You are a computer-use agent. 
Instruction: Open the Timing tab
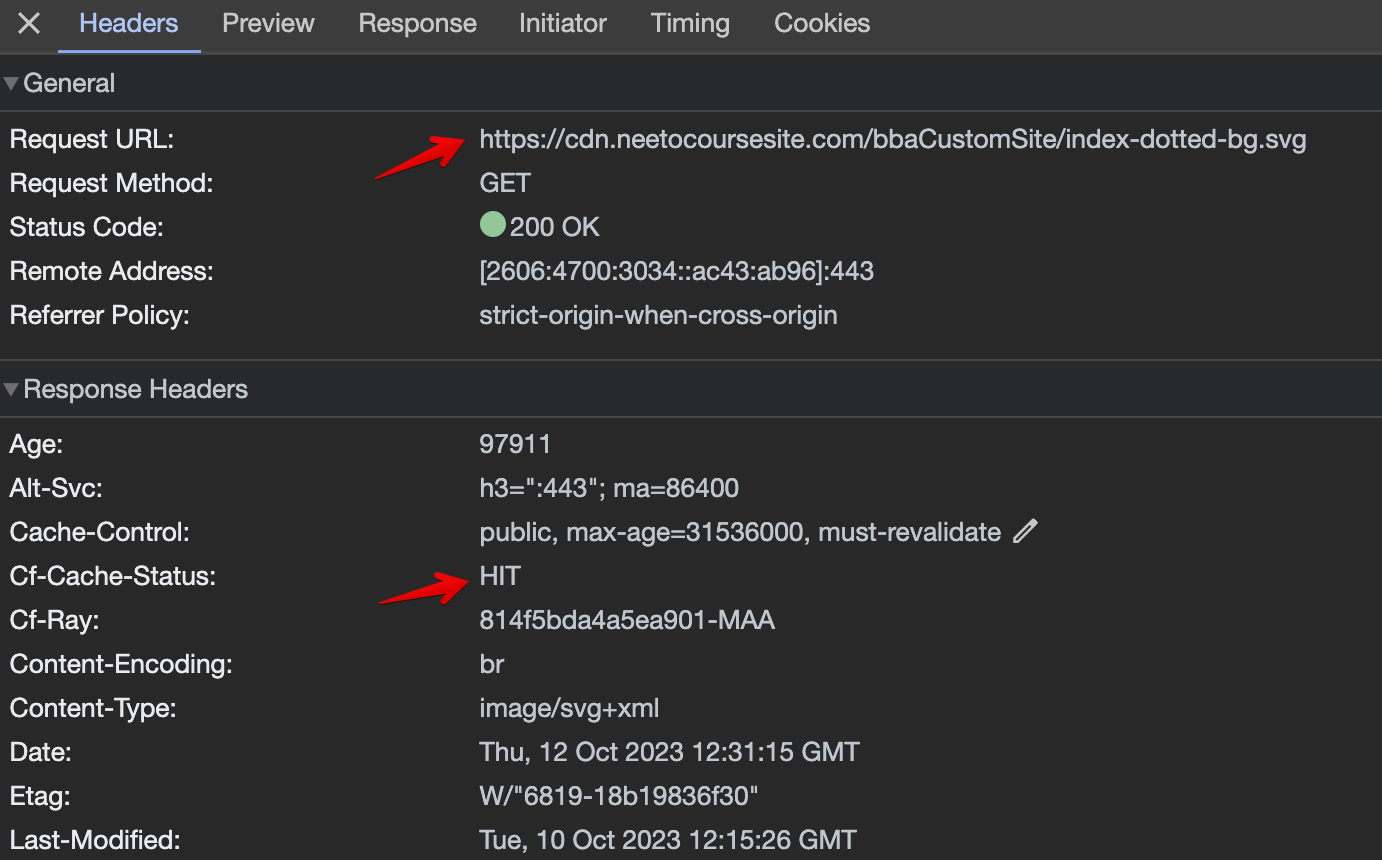coord(690,23)
